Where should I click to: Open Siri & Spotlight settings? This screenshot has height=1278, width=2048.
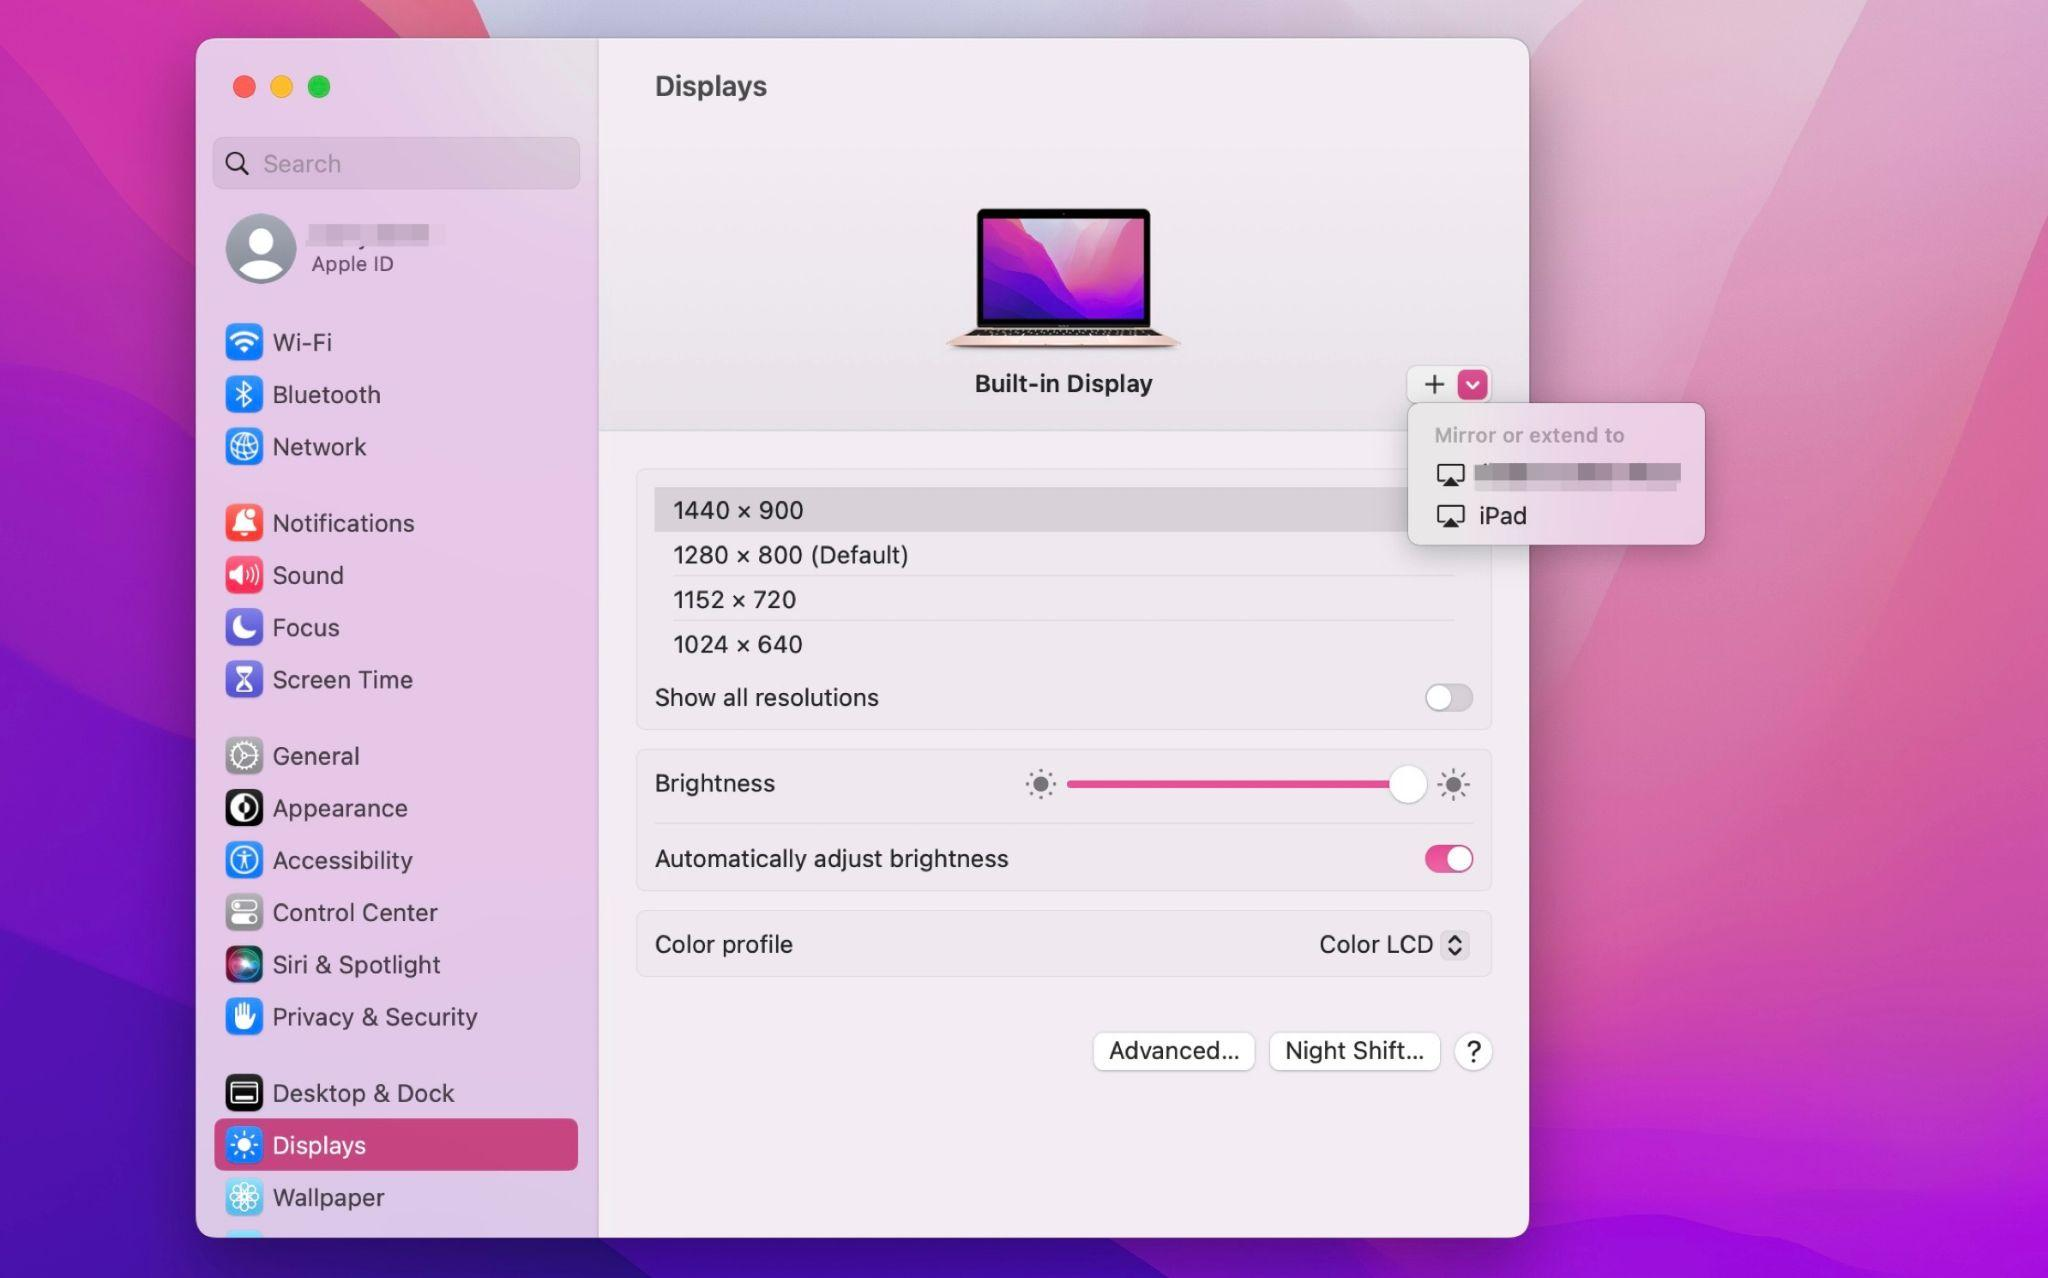pos(396,964)
